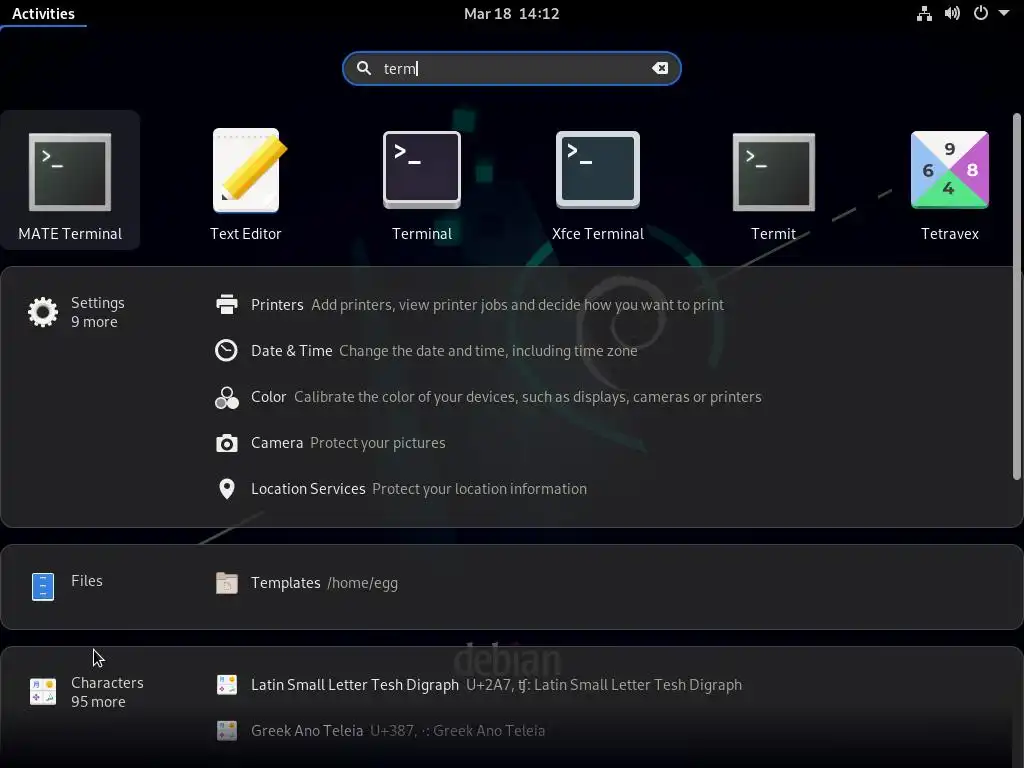Open Camera privacy settings result

pos(330,443)
